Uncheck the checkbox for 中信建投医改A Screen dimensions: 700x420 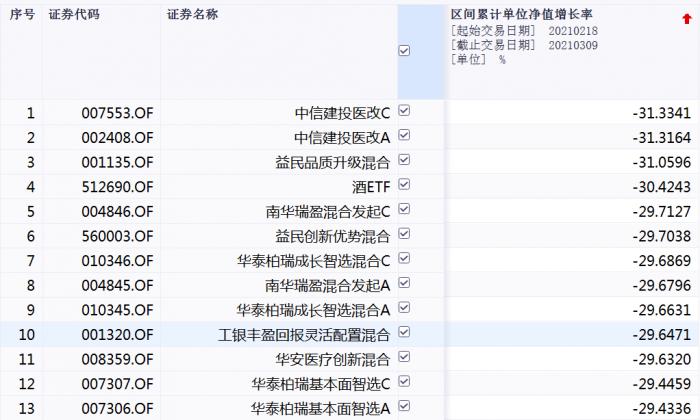[x=404, y=135]
